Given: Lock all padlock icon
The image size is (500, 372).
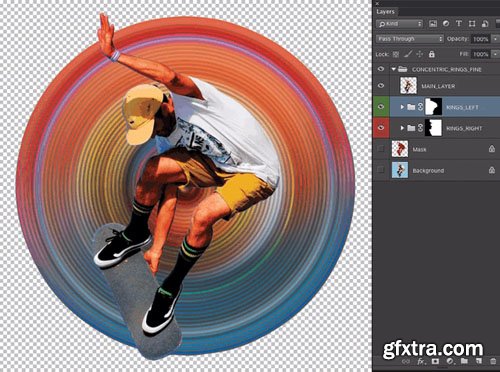Looking at the screenshot, I should (x=432, y=54).
